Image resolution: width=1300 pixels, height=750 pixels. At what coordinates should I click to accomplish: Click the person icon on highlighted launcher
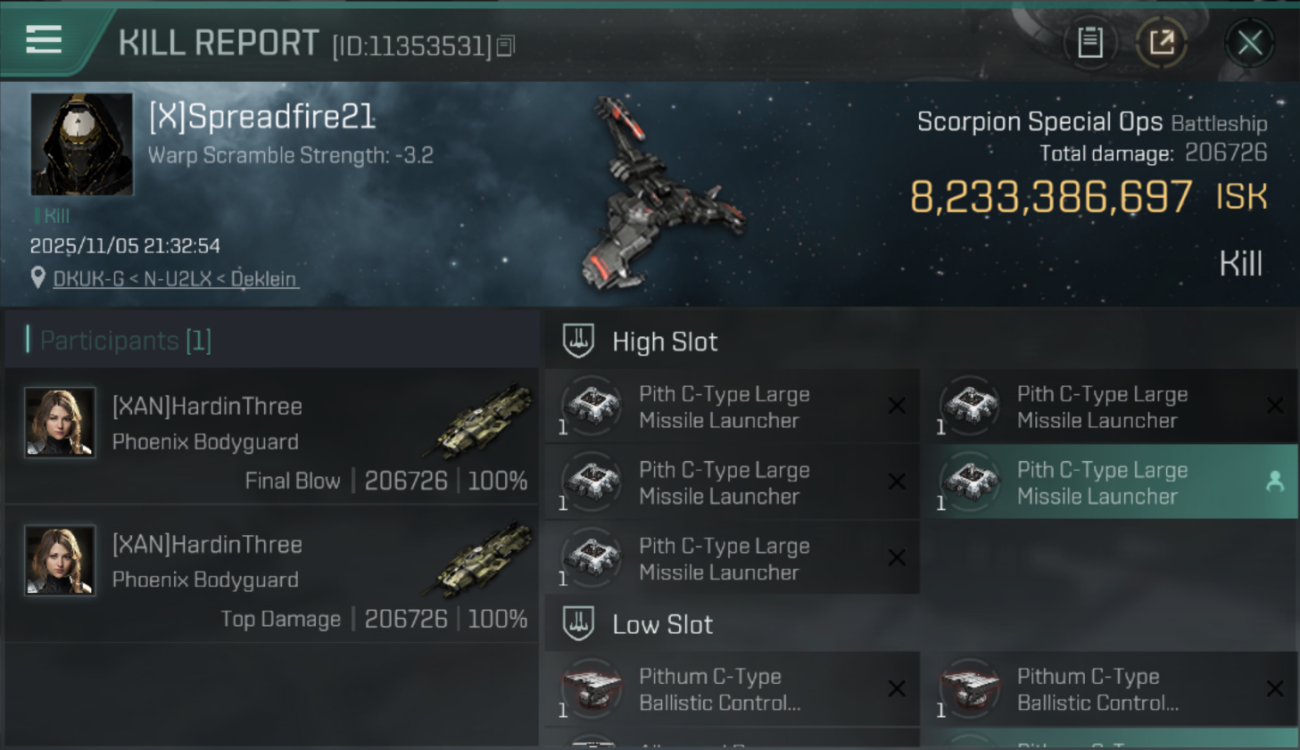tap(1274, 482)
